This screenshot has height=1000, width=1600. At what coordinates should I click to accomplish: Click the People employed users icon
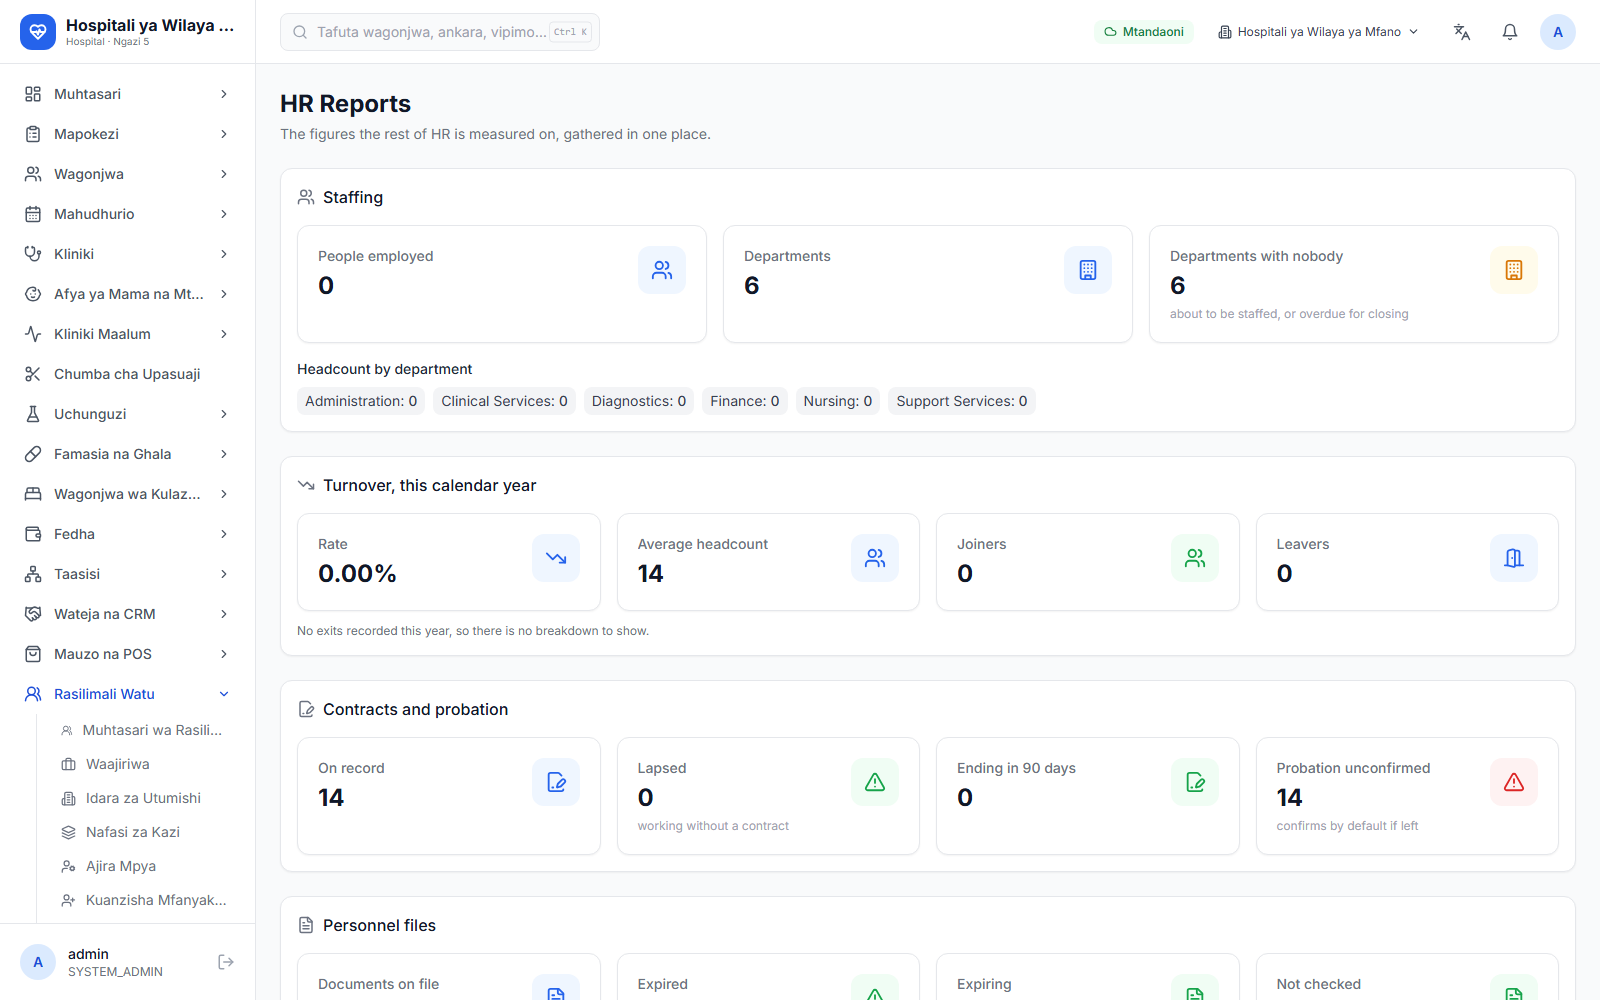tap(662, 270)
